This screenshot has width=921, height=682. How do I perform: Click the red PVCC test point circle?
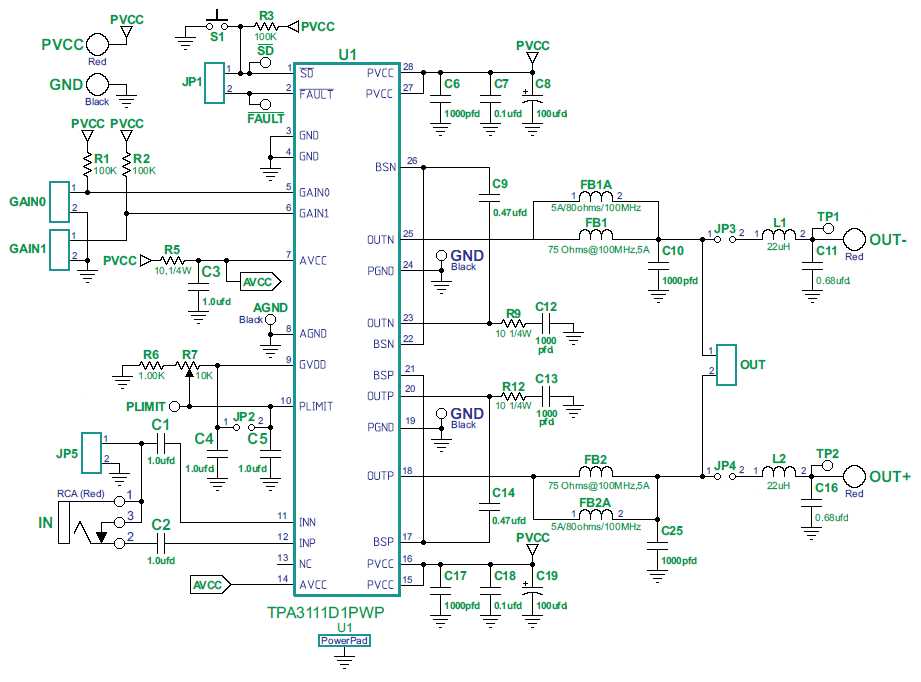98,44
